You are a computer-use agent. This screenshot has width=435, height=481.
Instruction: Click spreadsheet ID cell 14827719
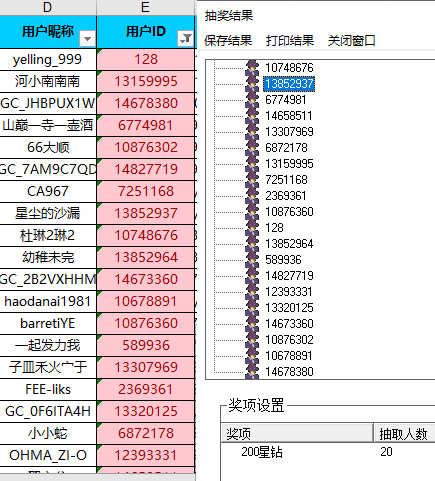pyautogui.click(x=146, y=169)
